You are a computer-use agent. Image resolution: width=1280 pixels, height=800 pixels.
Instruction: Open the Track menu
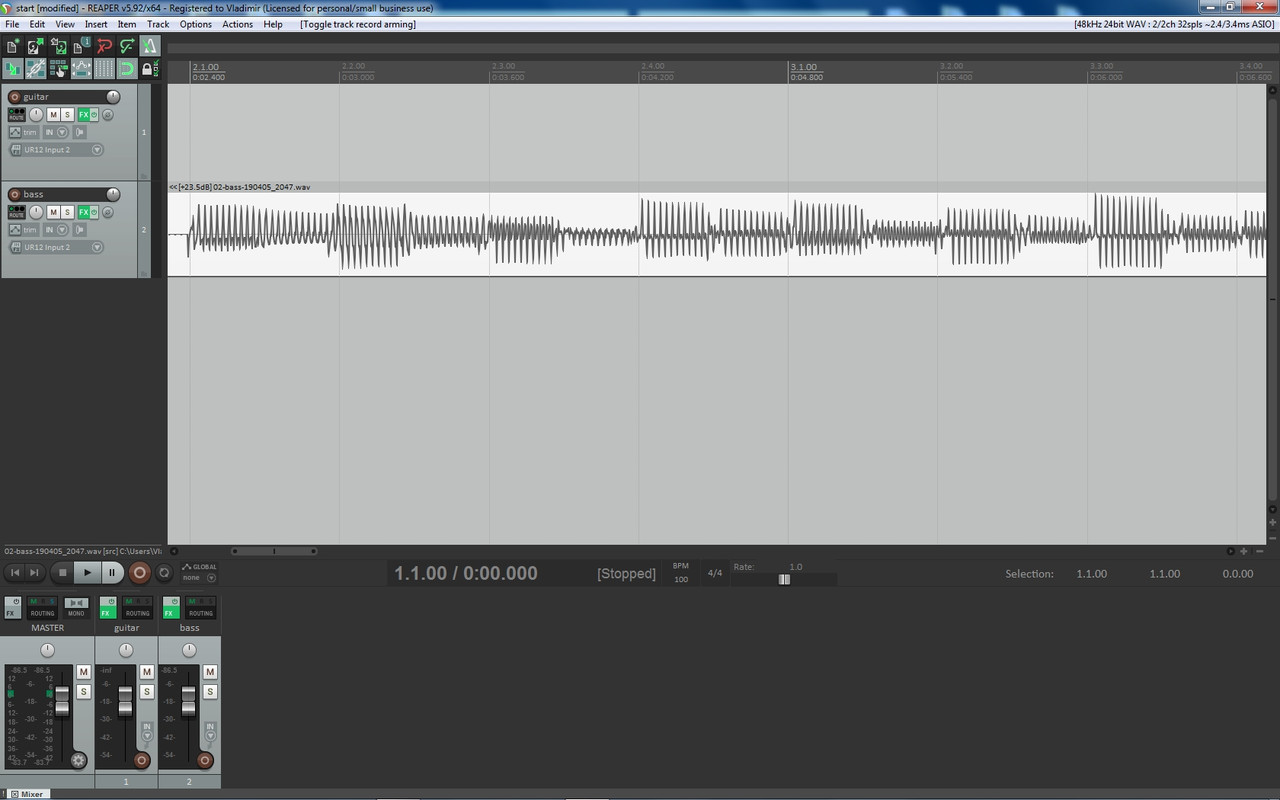point(158,24)
